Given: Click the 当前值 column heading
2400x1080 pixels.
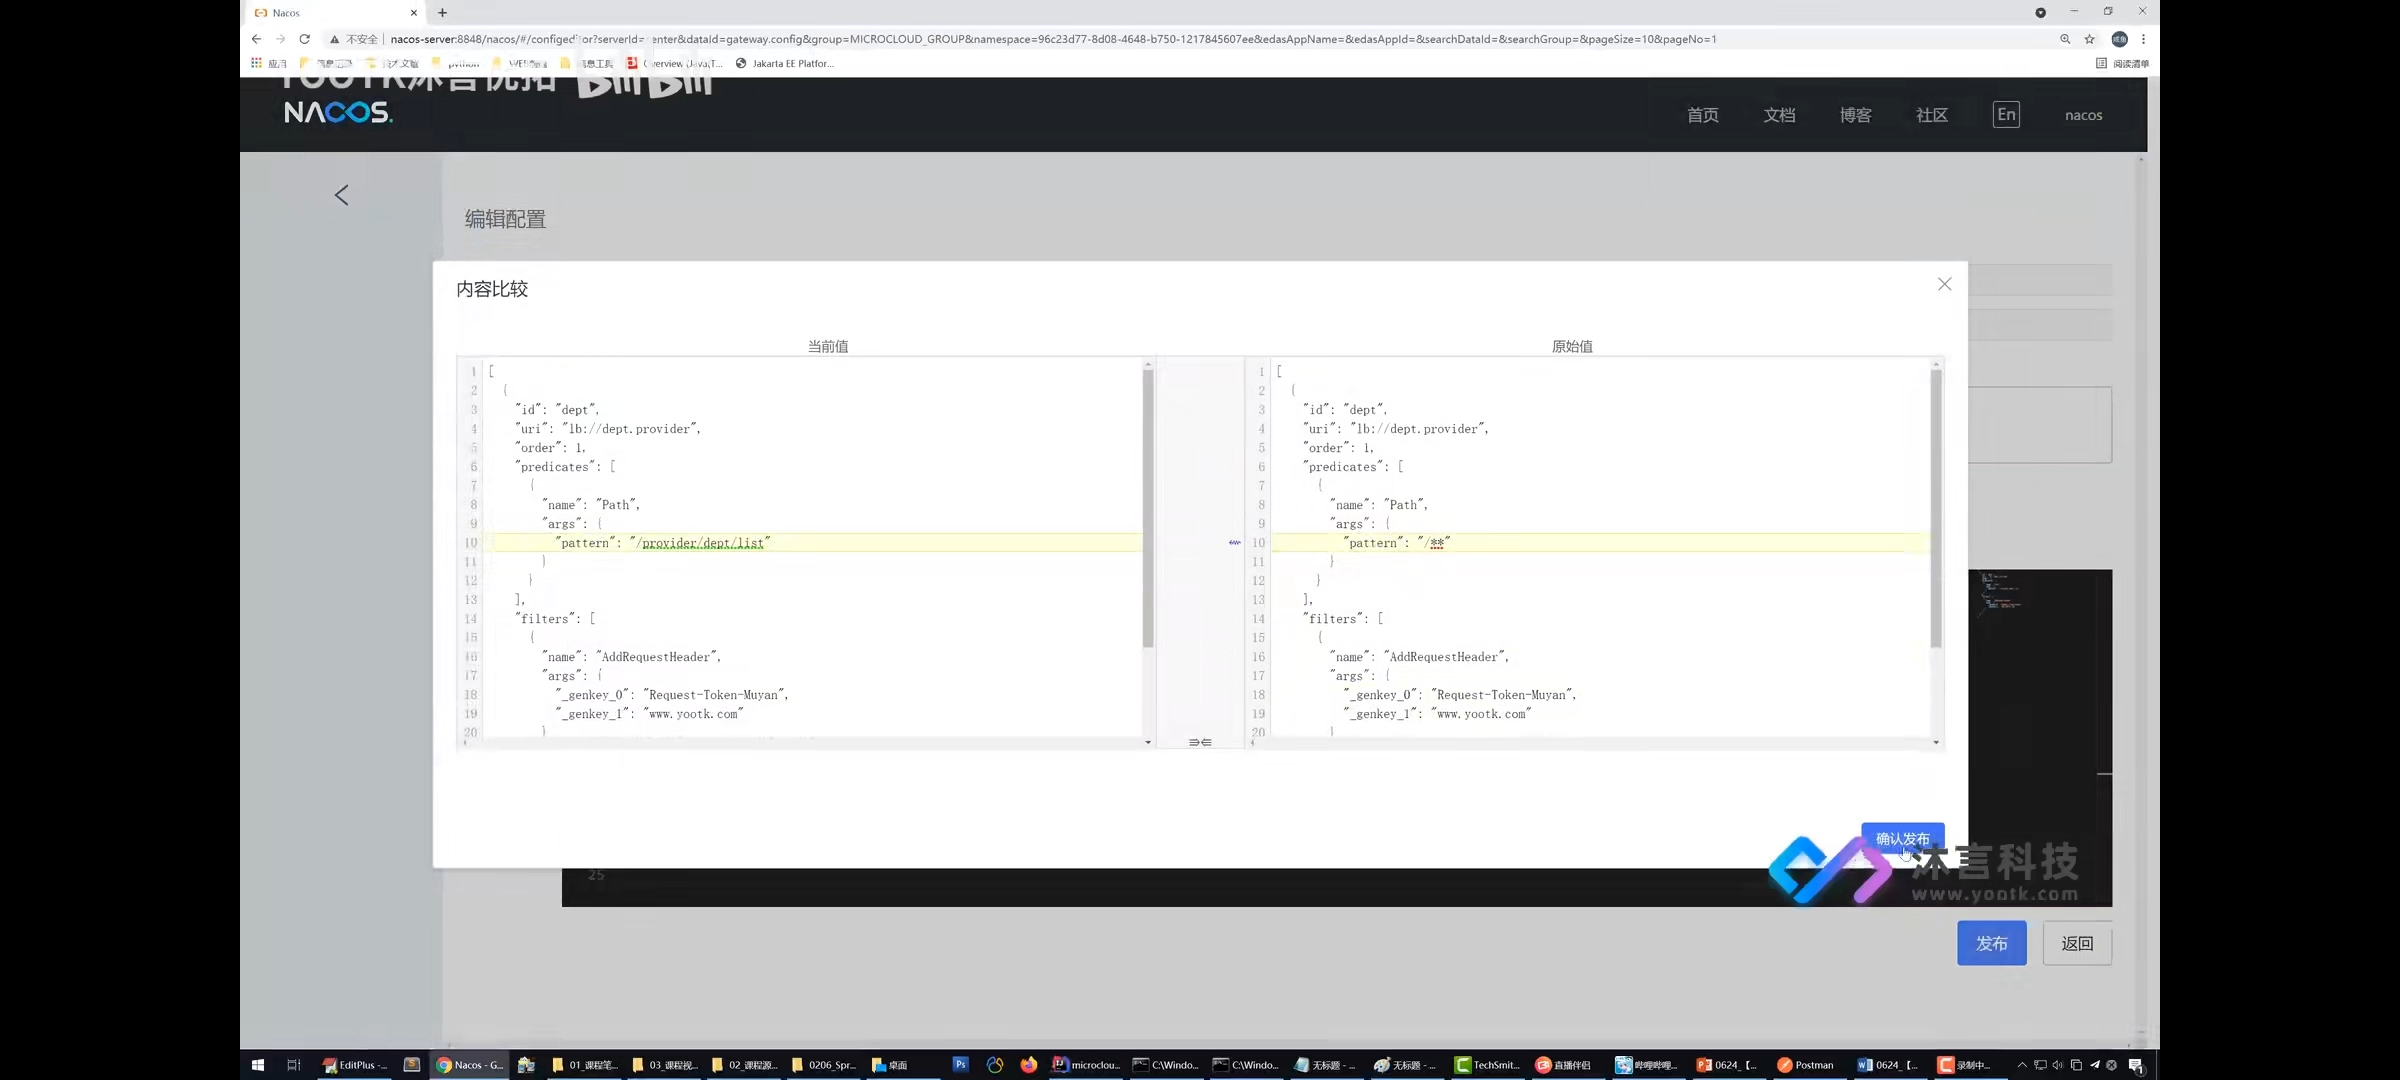Looking at the screenshot, I should [x=828, y=346].
